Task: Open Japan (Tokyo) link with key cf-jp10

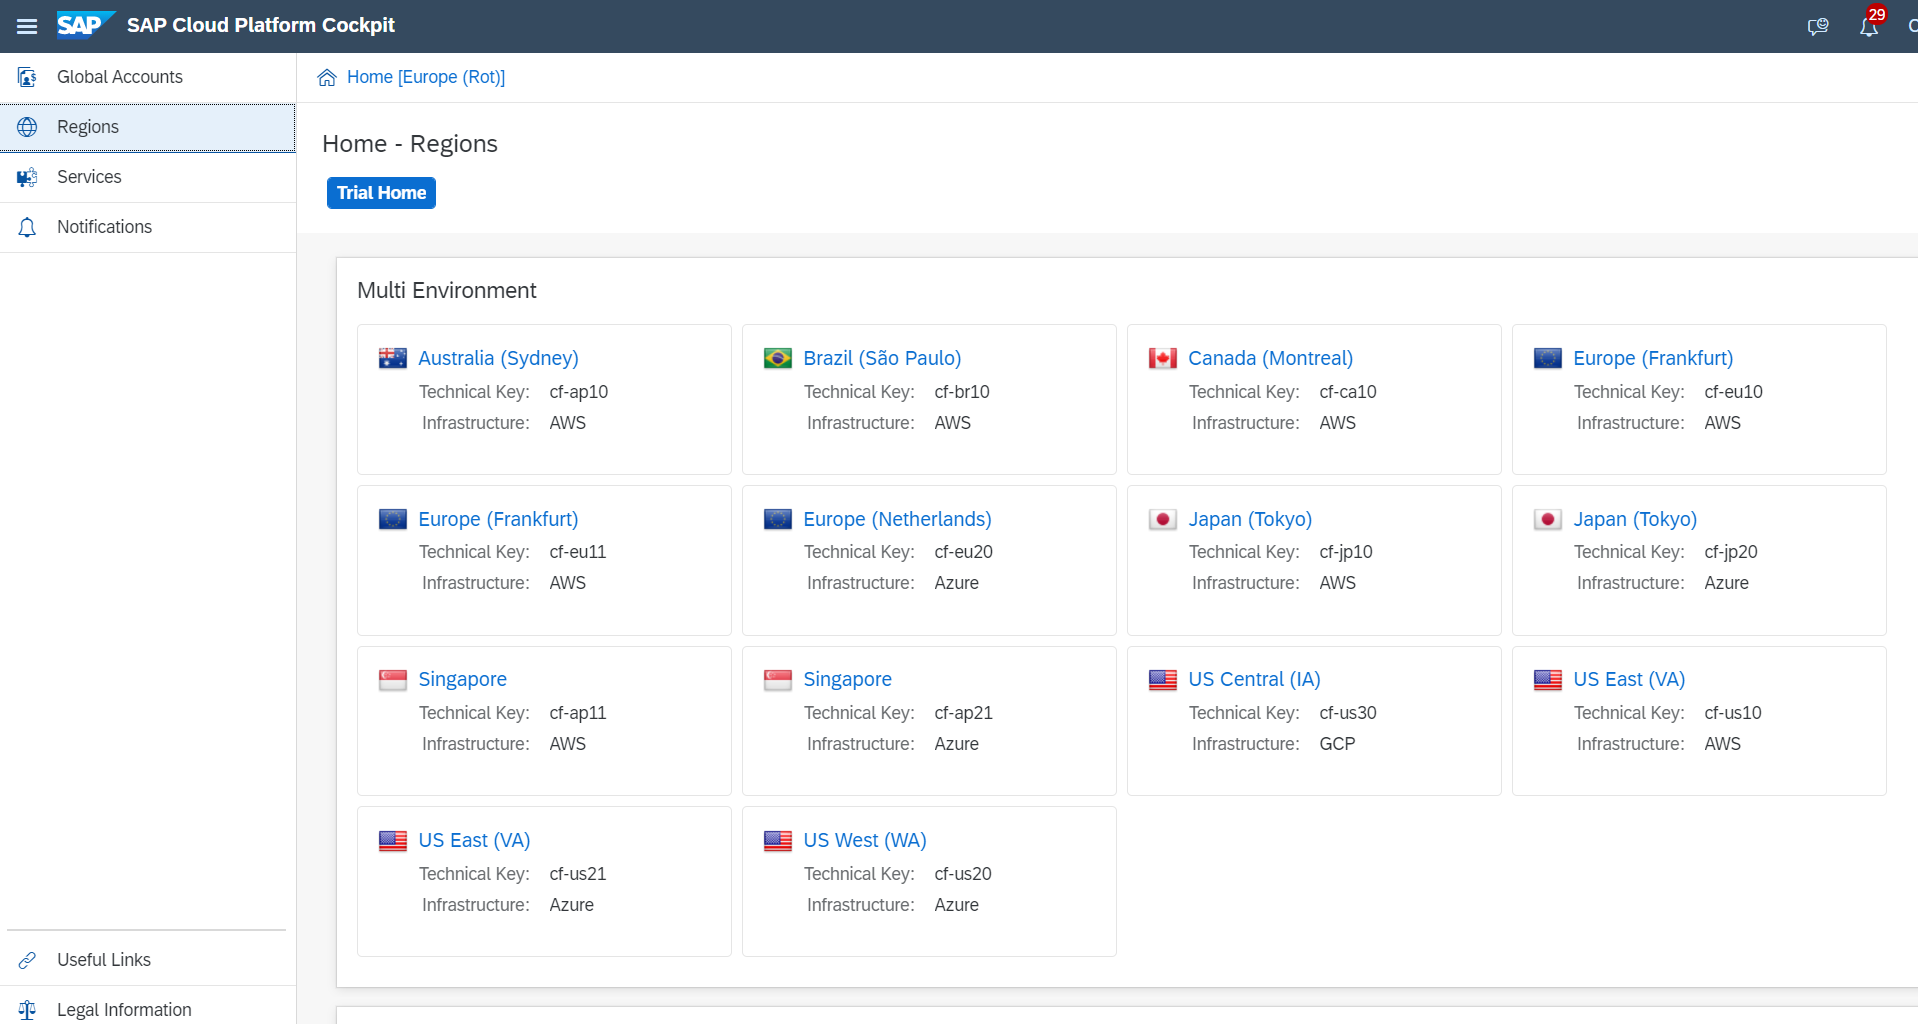Action: pyautogui.click(x=1250, y=519)
